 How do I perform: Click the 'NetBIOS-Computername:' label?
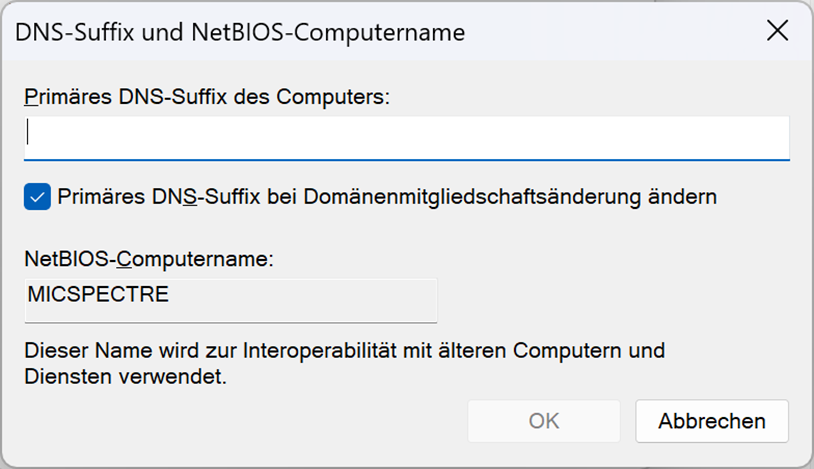tap(149, 259)
